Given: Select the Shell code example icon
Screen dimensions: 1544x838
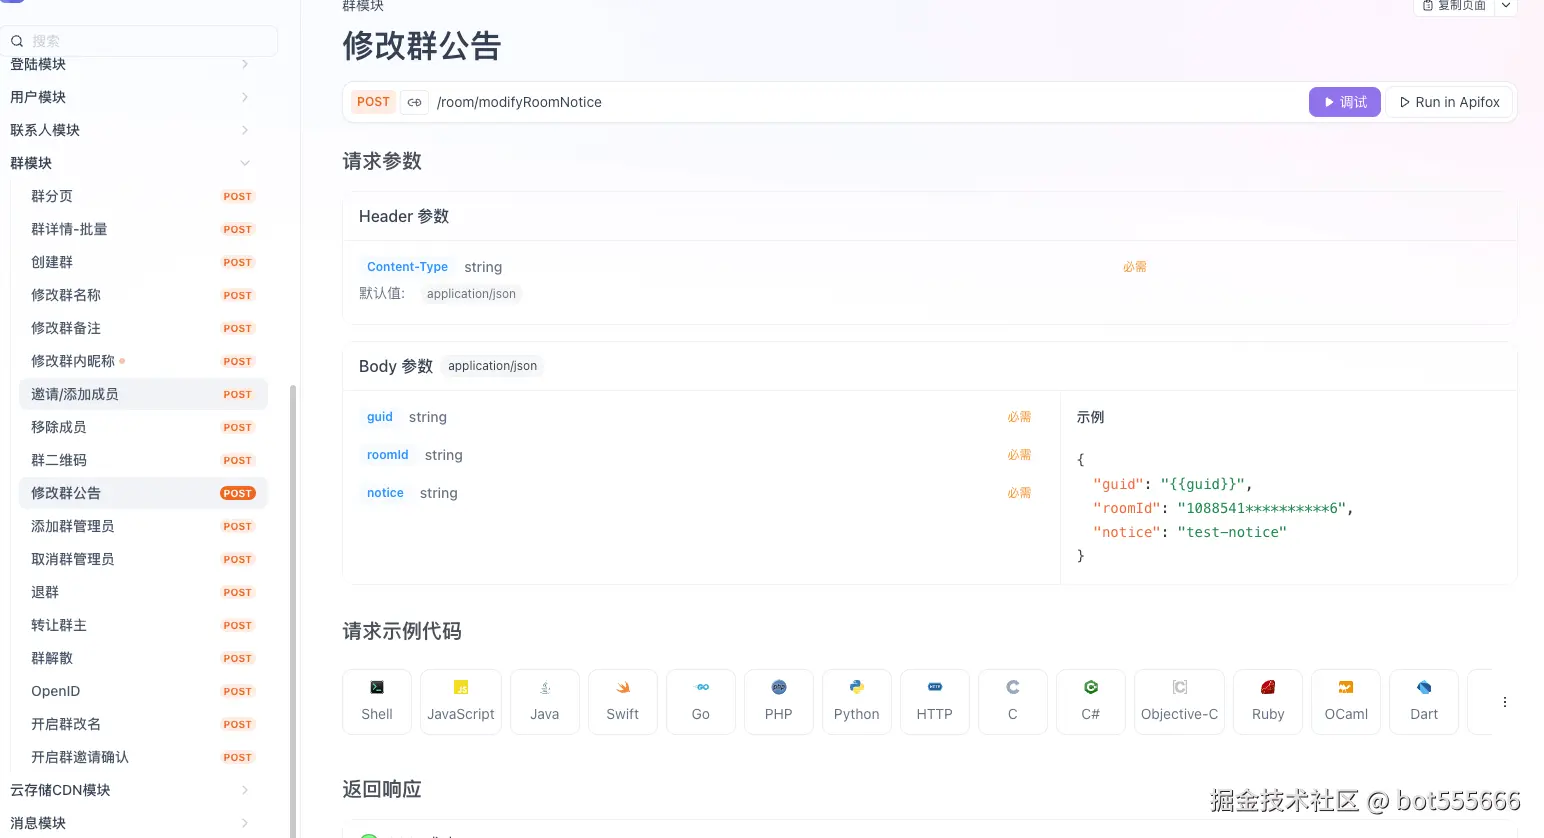Looking at the screenshot, I should 376,700.
